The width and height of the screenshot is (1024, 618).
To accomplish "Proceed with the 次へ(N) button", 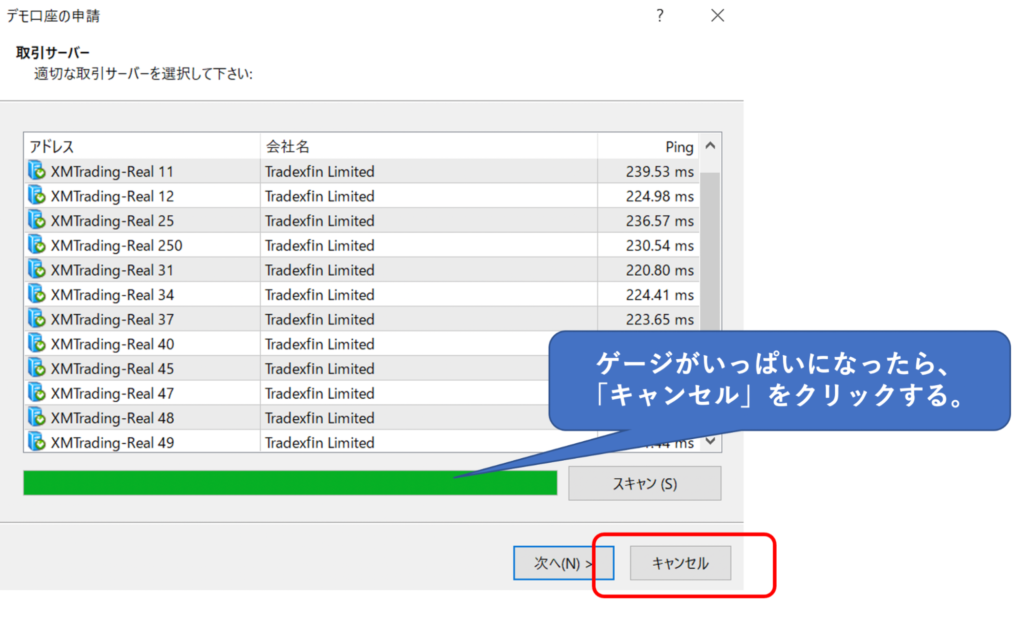I will point(563,563).
